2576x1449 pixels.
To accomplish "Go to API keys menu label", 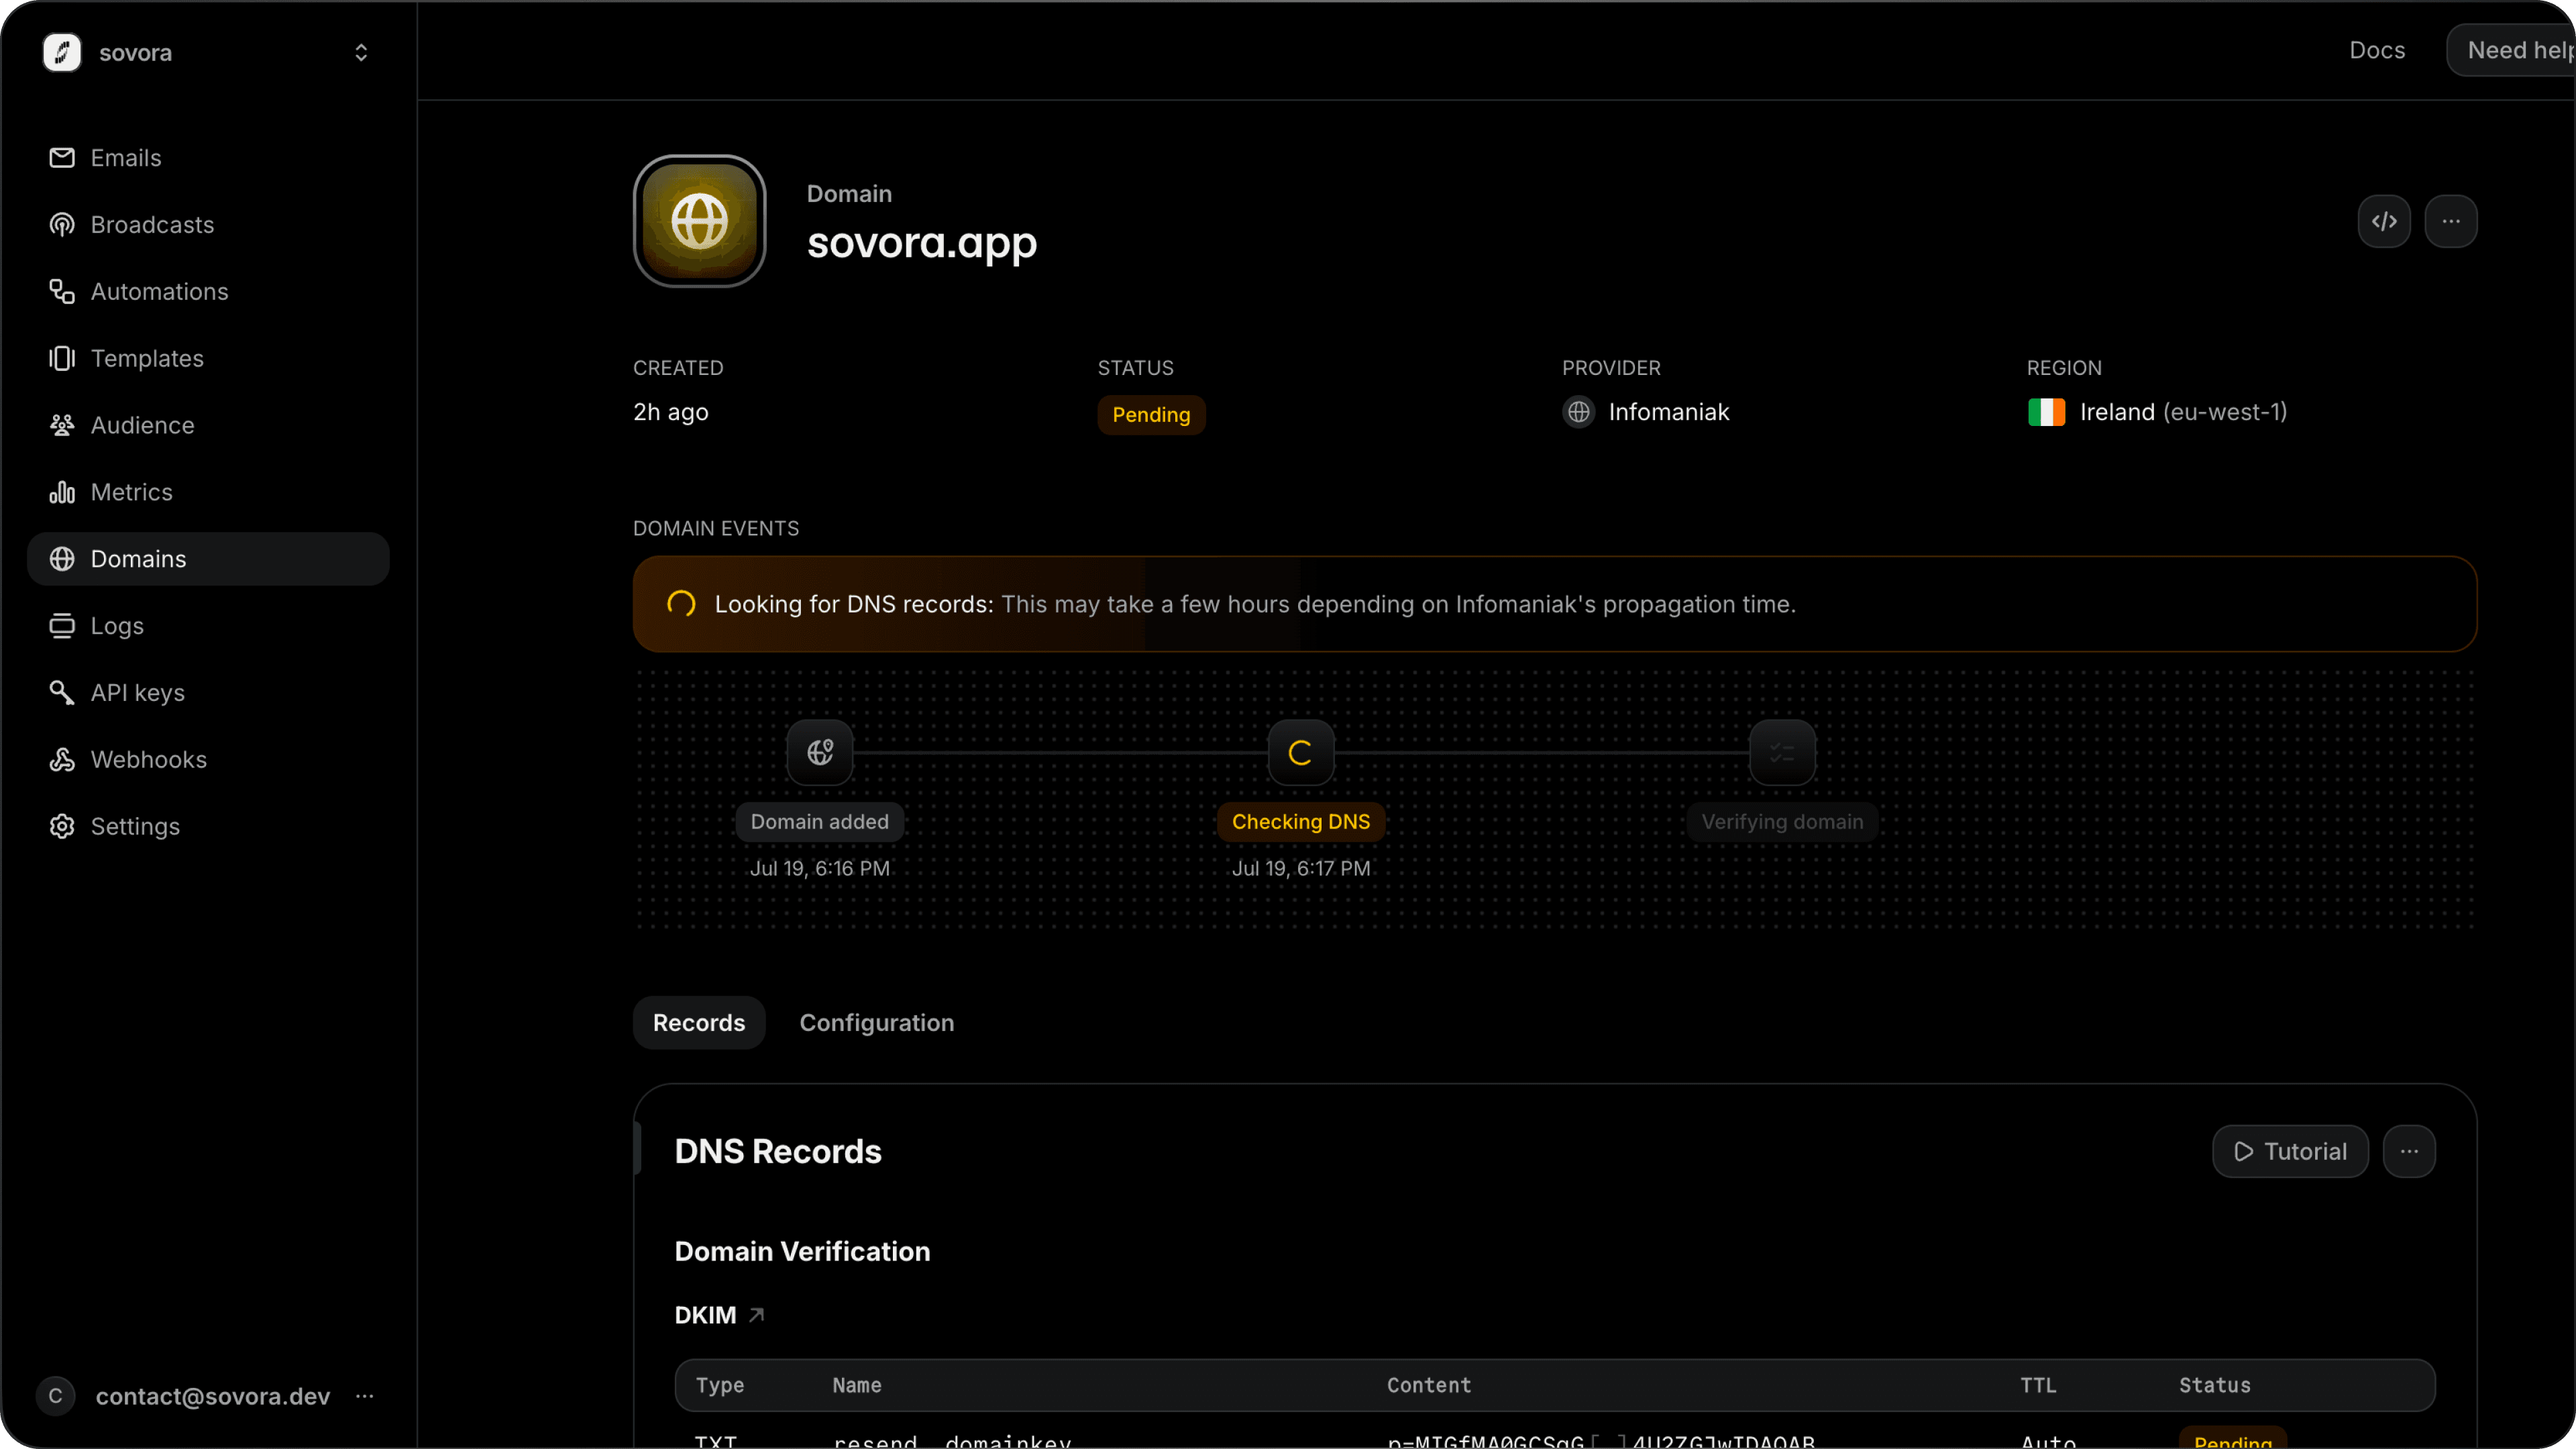I will point(138,693).
